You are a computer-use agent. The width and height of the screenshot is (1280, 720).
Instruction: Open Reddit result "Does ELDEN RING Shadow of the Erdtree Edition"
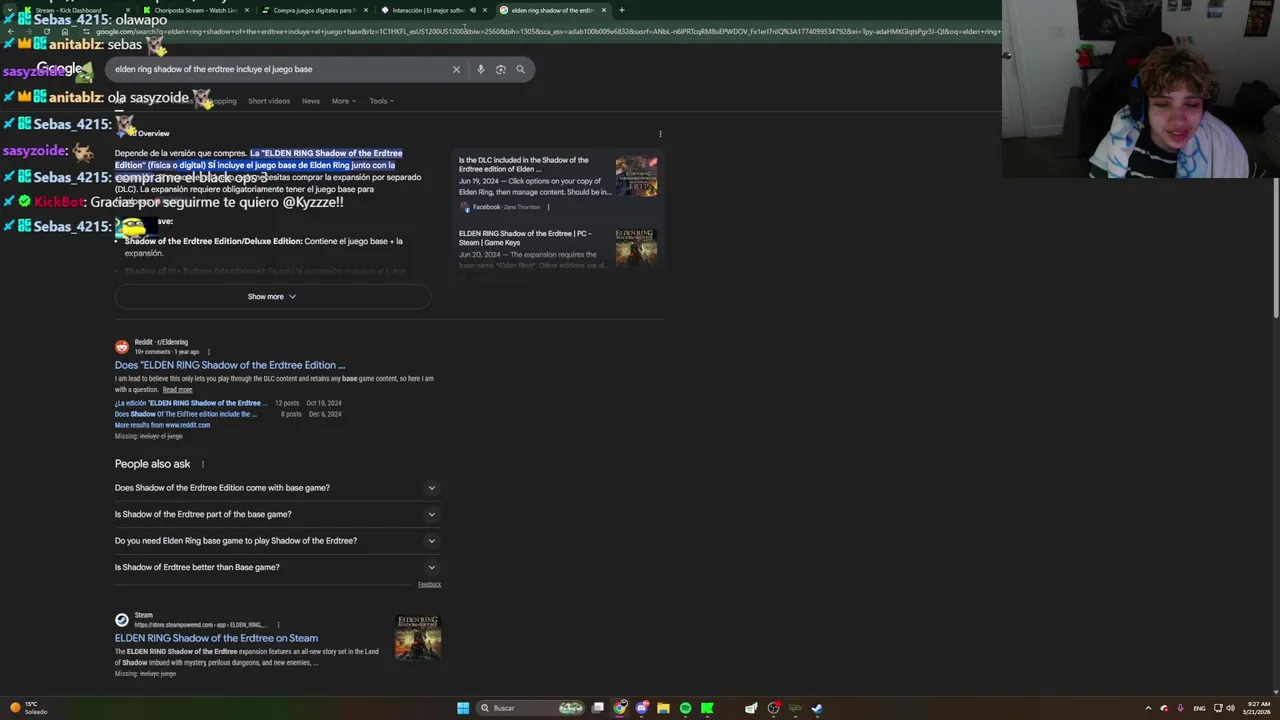[230, 365]
